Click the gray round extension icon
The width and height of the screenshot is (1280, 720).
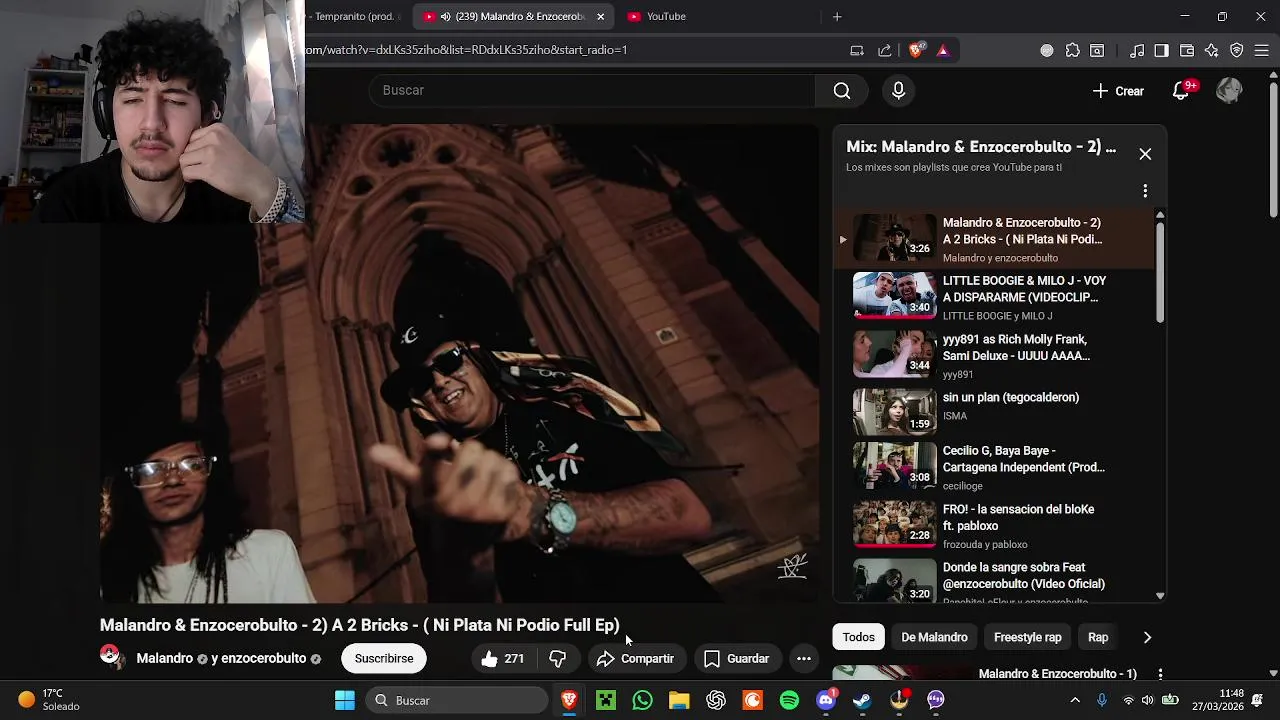pyautogui.click(x=1047, y=51)
